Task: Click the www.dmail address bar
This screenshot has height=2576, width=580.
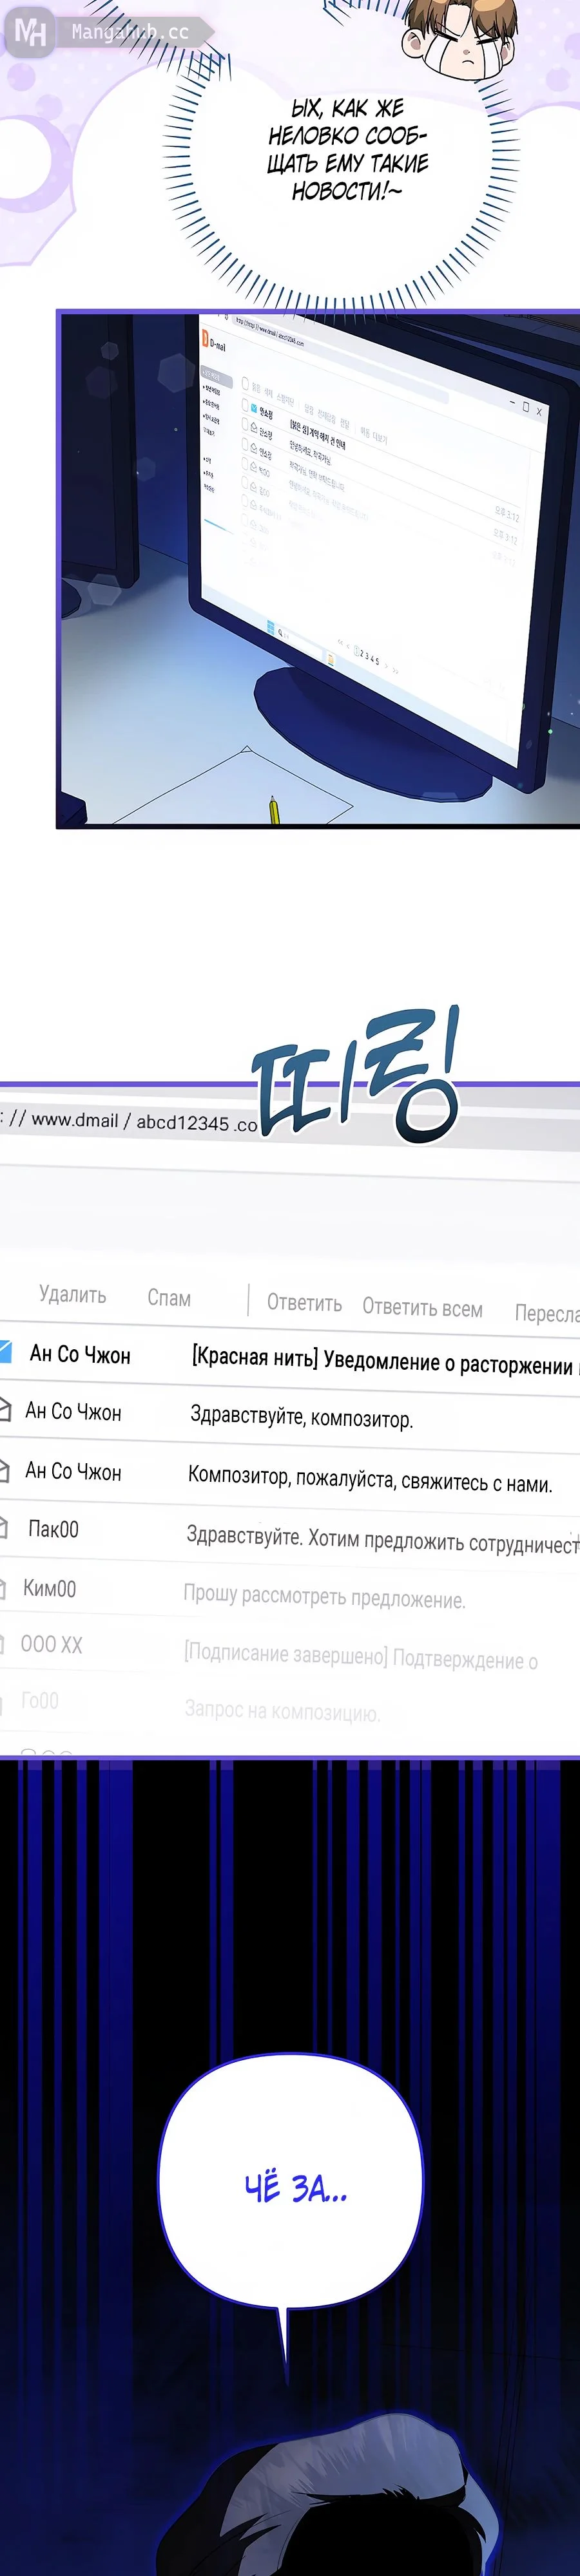Action: click(130, 1121)
